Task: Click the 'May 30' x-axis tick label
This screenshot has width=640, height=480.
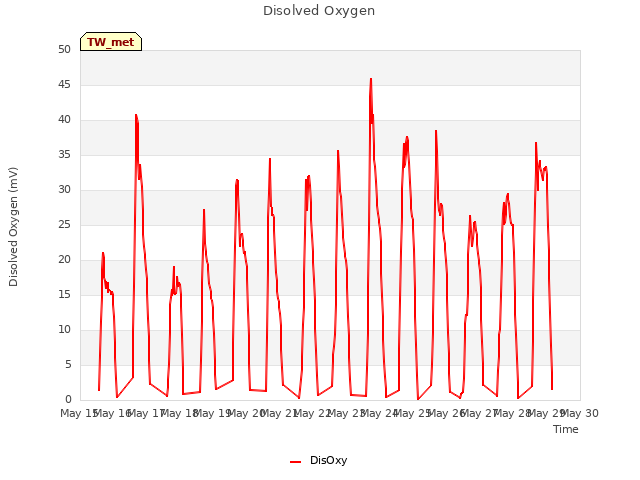Action: 580,413
